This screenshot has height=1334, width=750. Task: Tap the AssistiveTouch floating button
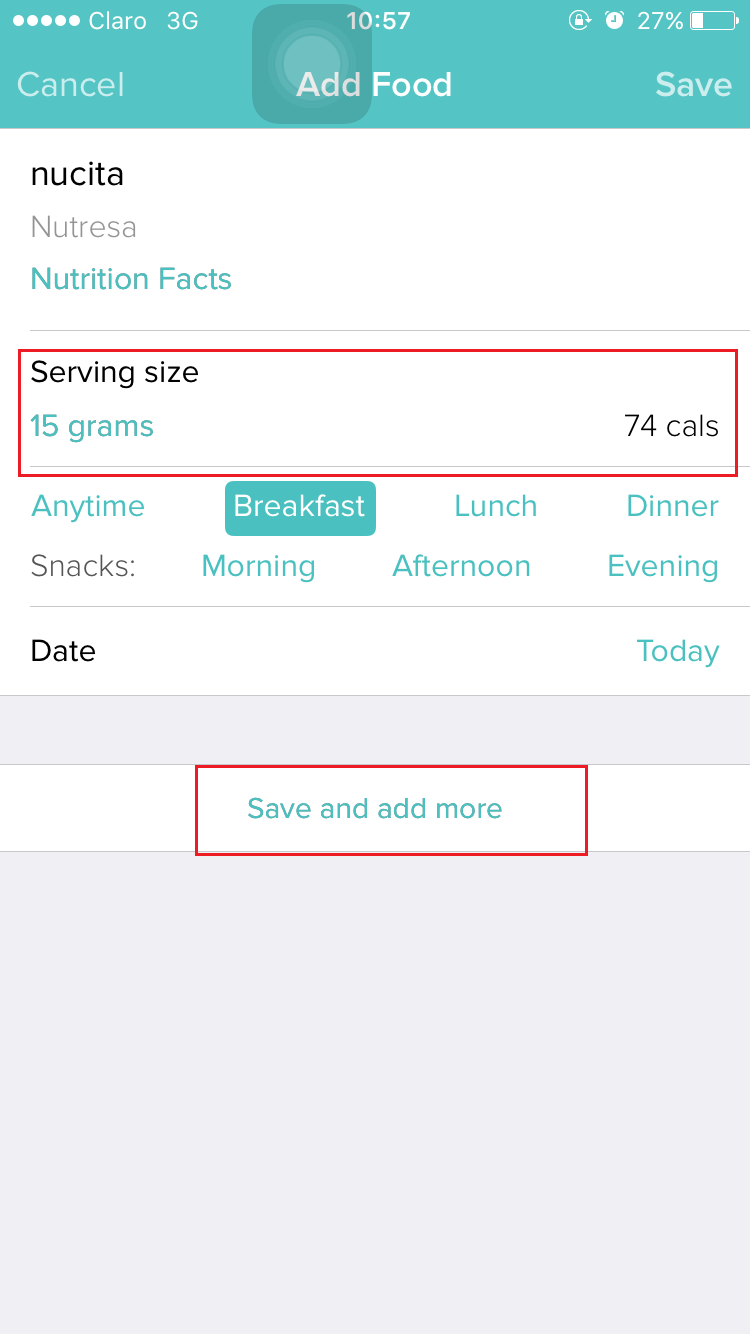point(312,64)
